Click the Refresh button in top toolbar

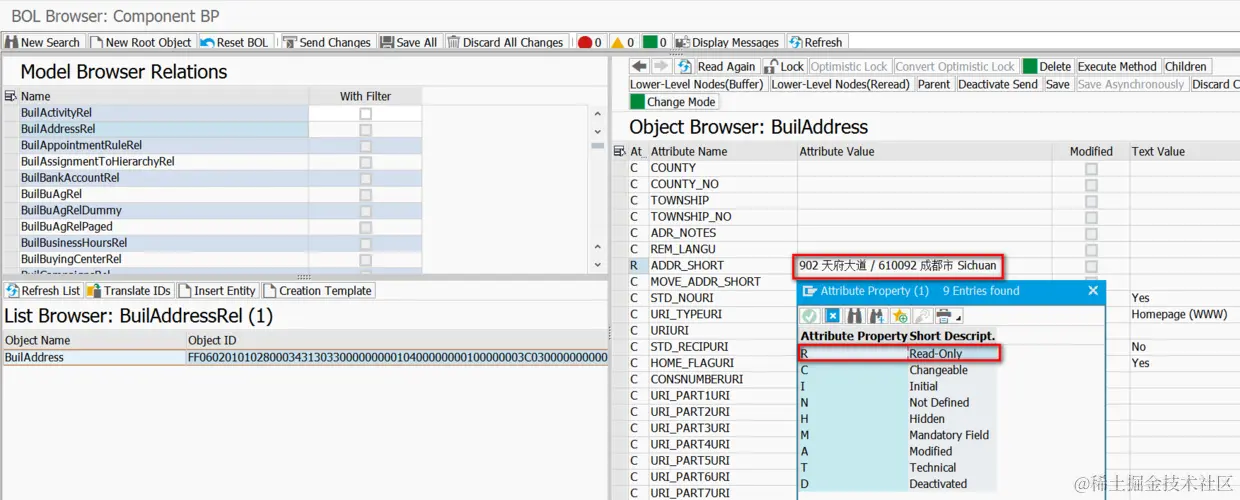[x=816, y=42]
